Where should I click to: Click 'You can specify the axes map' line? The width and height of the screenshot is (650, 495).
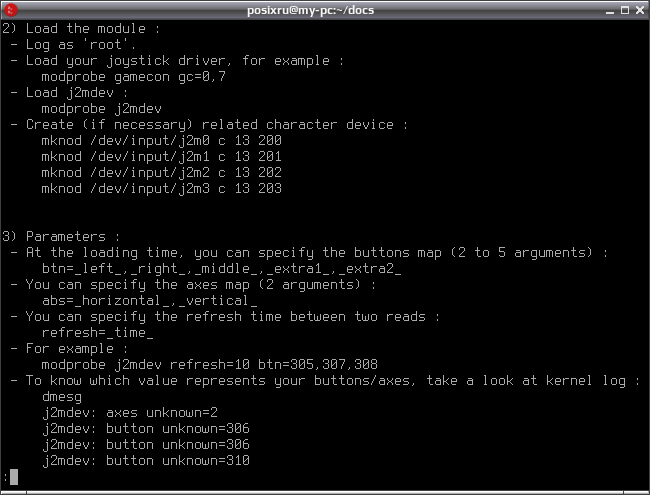click(x=193, y=284)
